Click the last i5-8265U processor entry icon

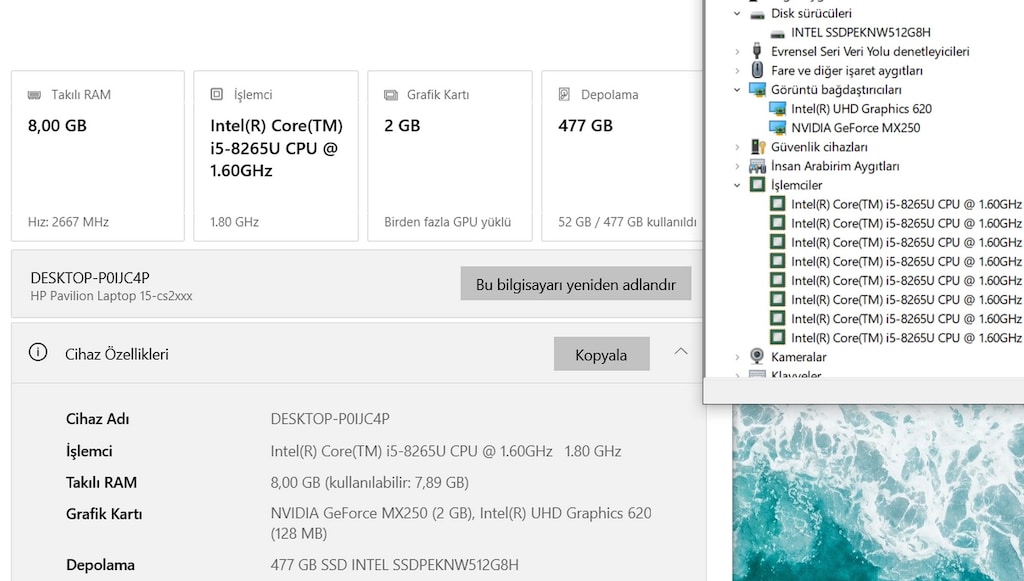[x=777, y=338]
